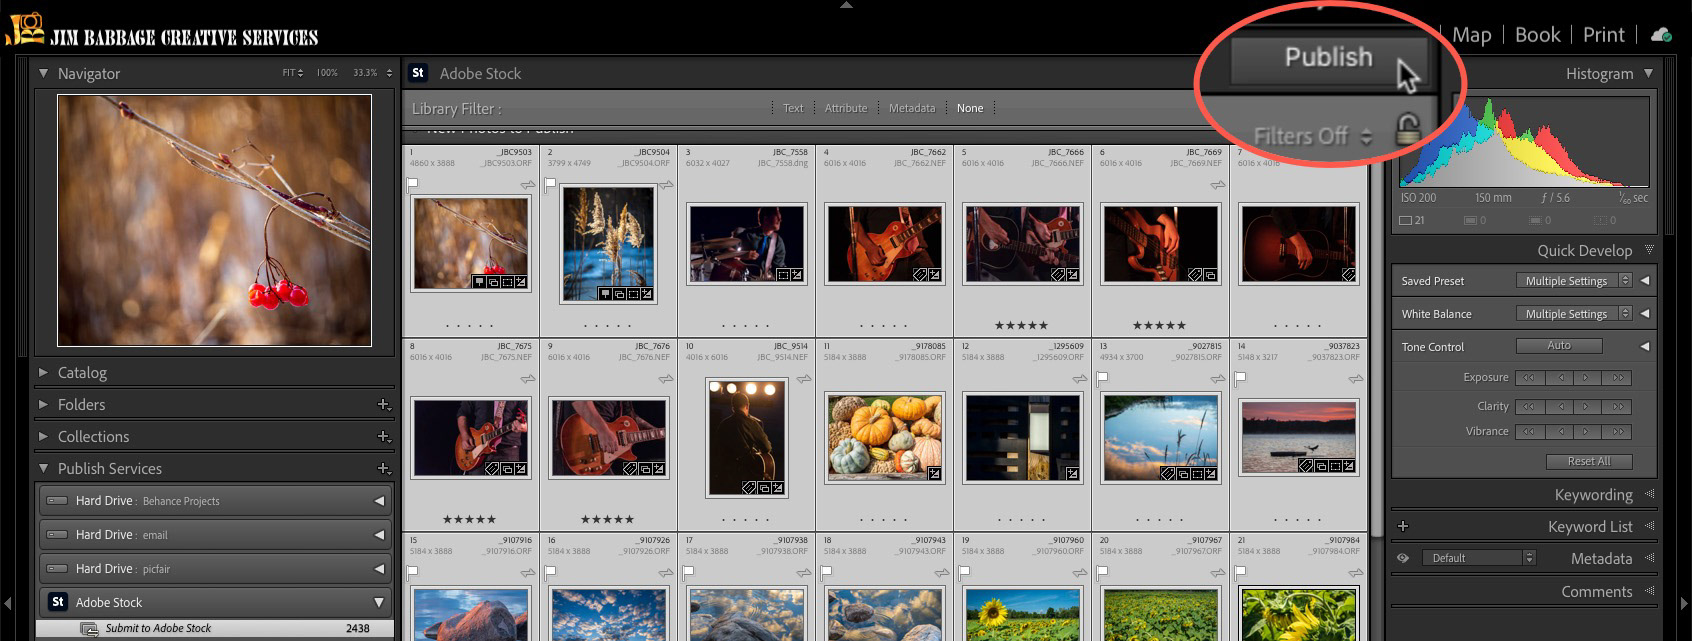This screenshot has height=641, width=1692.
Task: Expand the Catalog panel
Action: click(43, 372)
